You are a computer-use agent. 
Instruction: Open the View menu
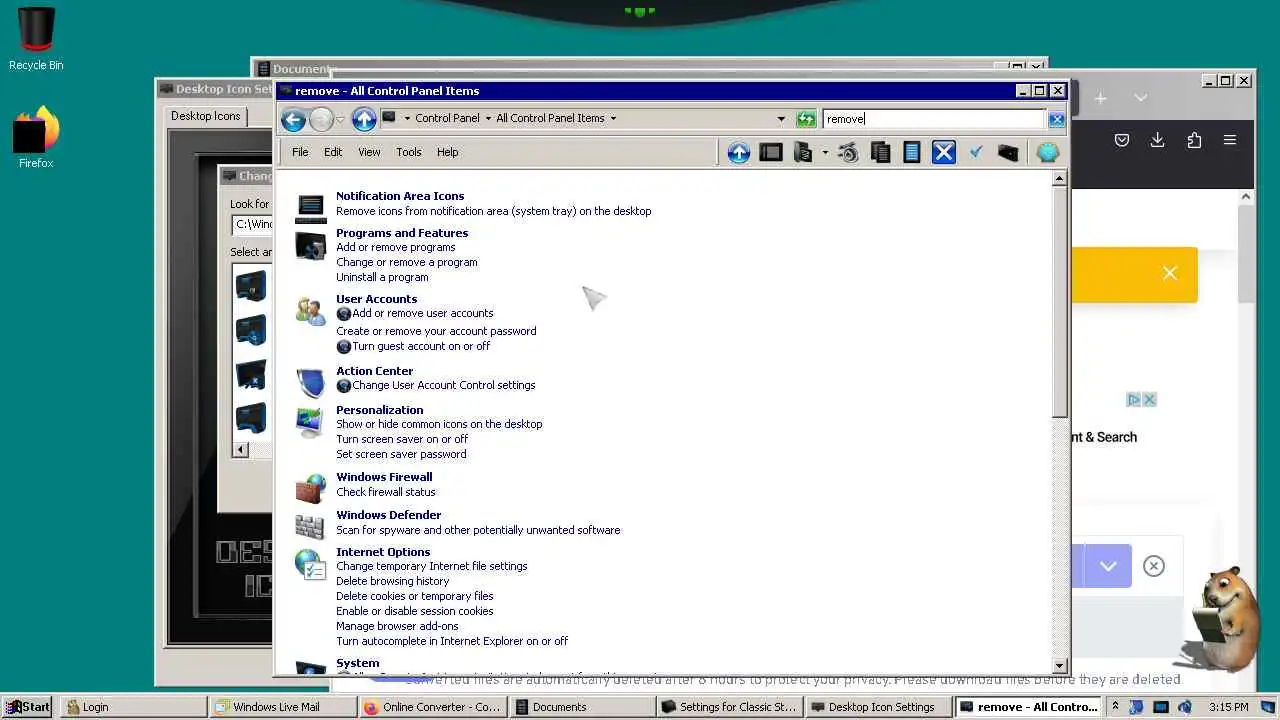tap(369, 152)
